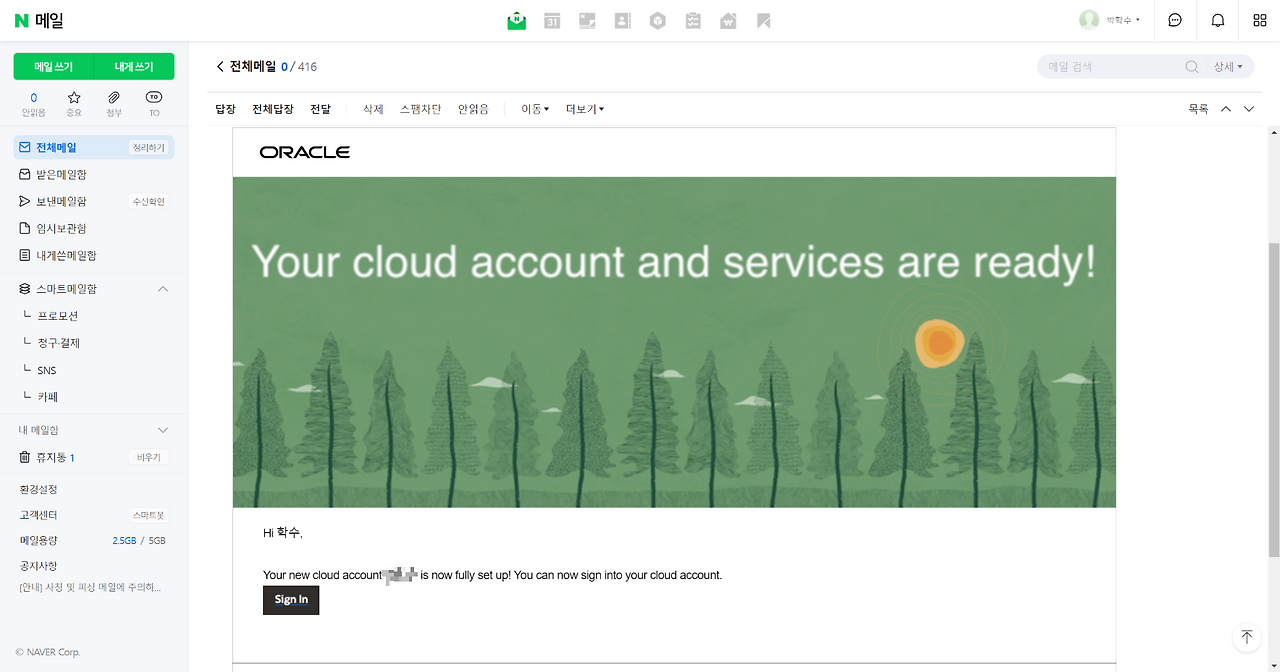Open the Naver address book icon
This screenshot has width=1280, height=672.
coord(622,21)
